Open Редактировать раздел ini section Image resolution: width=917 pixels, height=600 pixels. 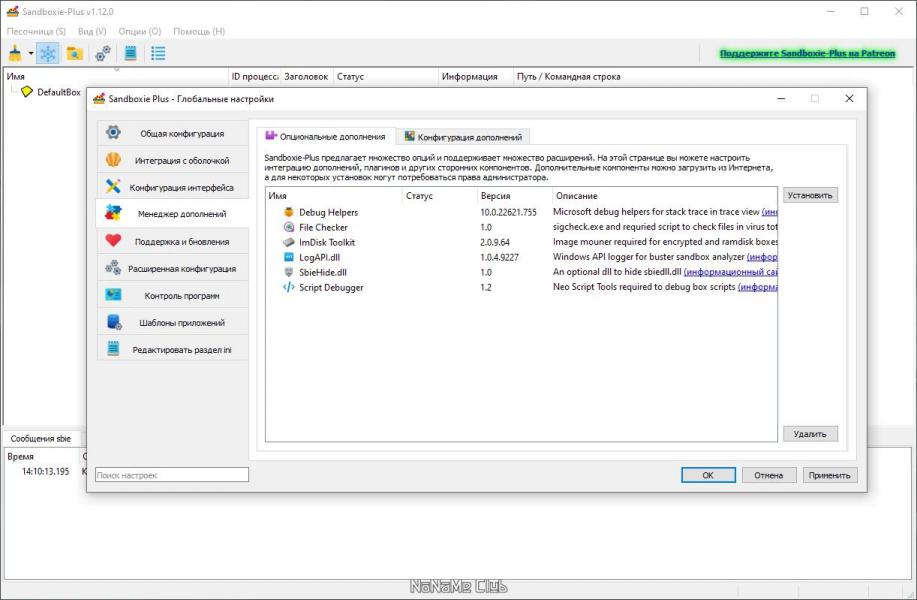(x=173, y=349)
